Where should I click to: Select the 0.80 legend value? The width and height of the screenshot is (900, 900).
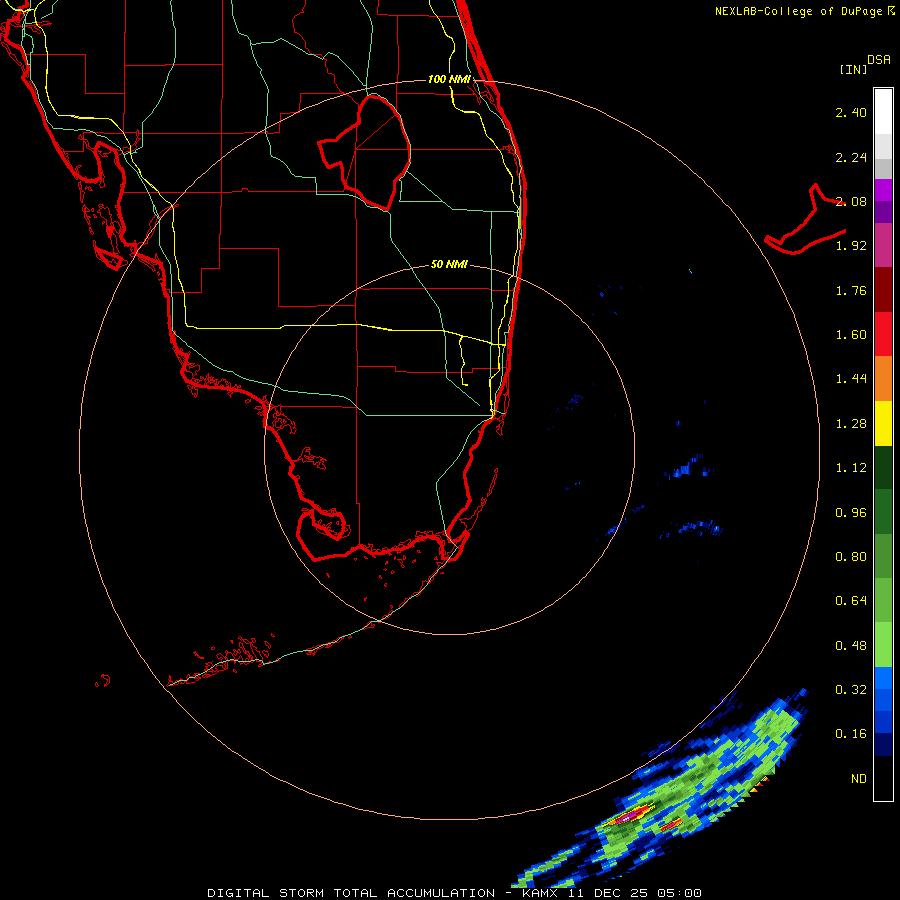click(x=851, y=557)
